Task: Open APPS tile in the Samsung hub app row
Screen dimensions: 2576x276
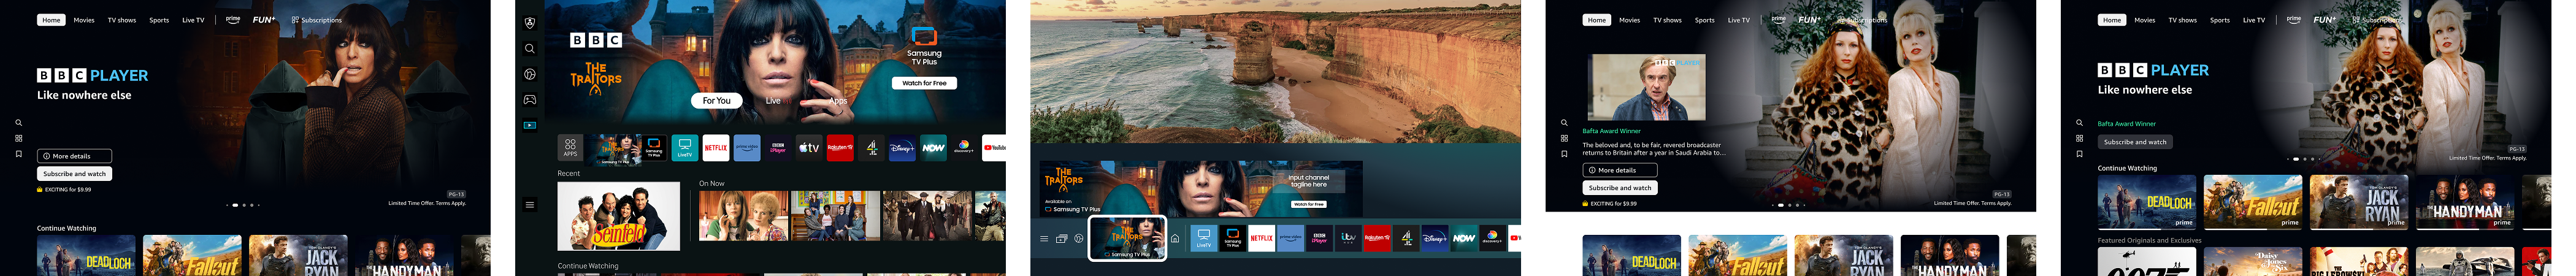Action: (x=570, y=148)
